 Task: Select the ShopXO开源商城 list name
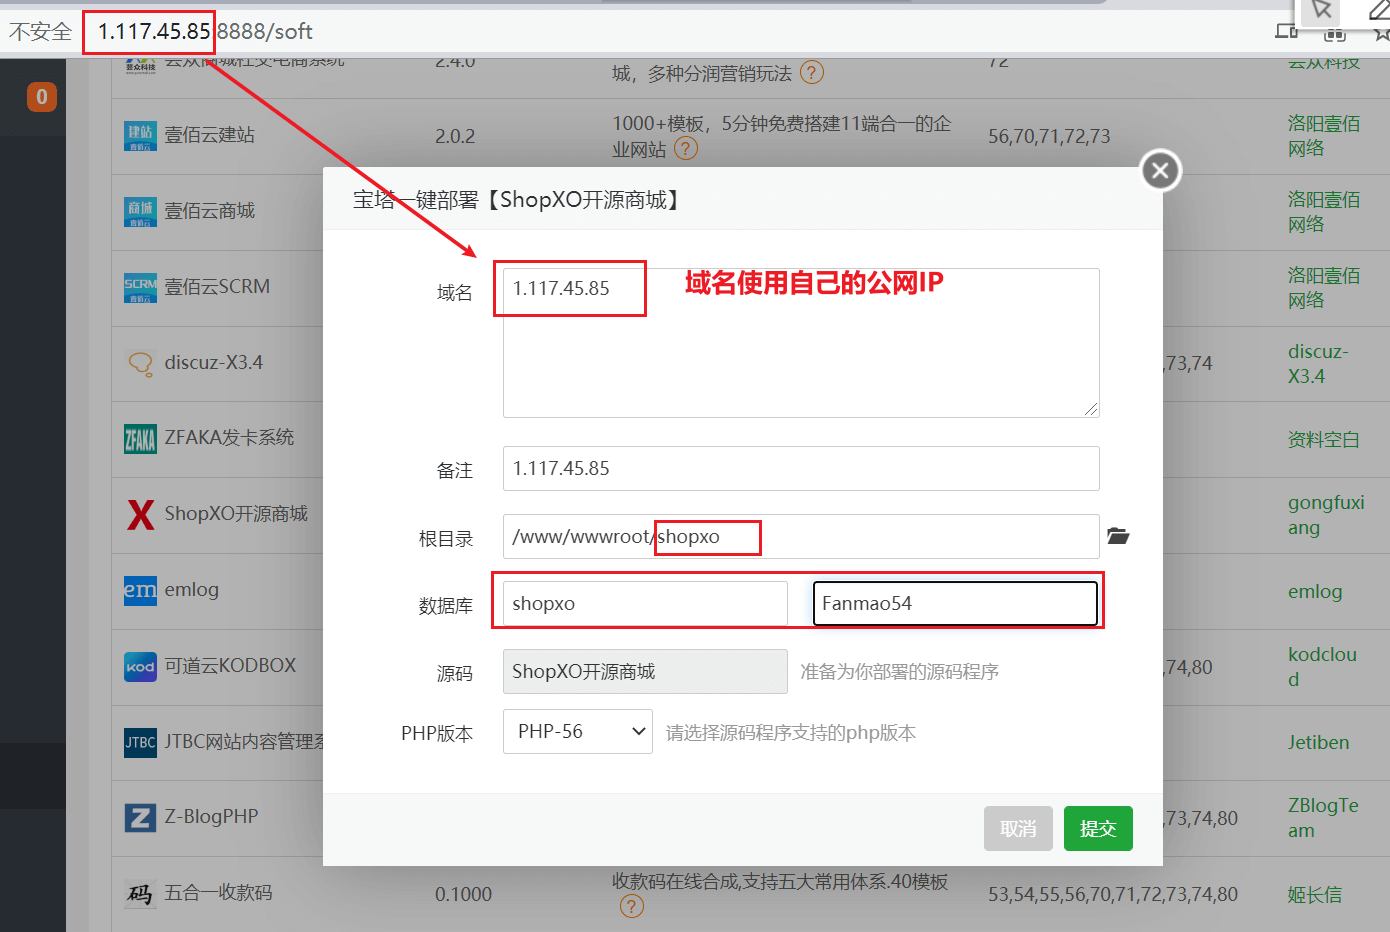pos(236,514)
